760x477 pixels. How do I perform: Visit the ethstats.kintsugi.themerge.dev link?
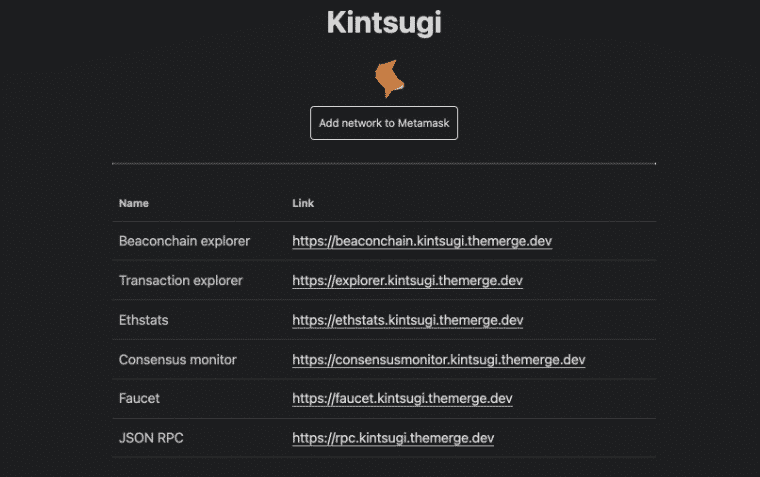coord(408,320)
